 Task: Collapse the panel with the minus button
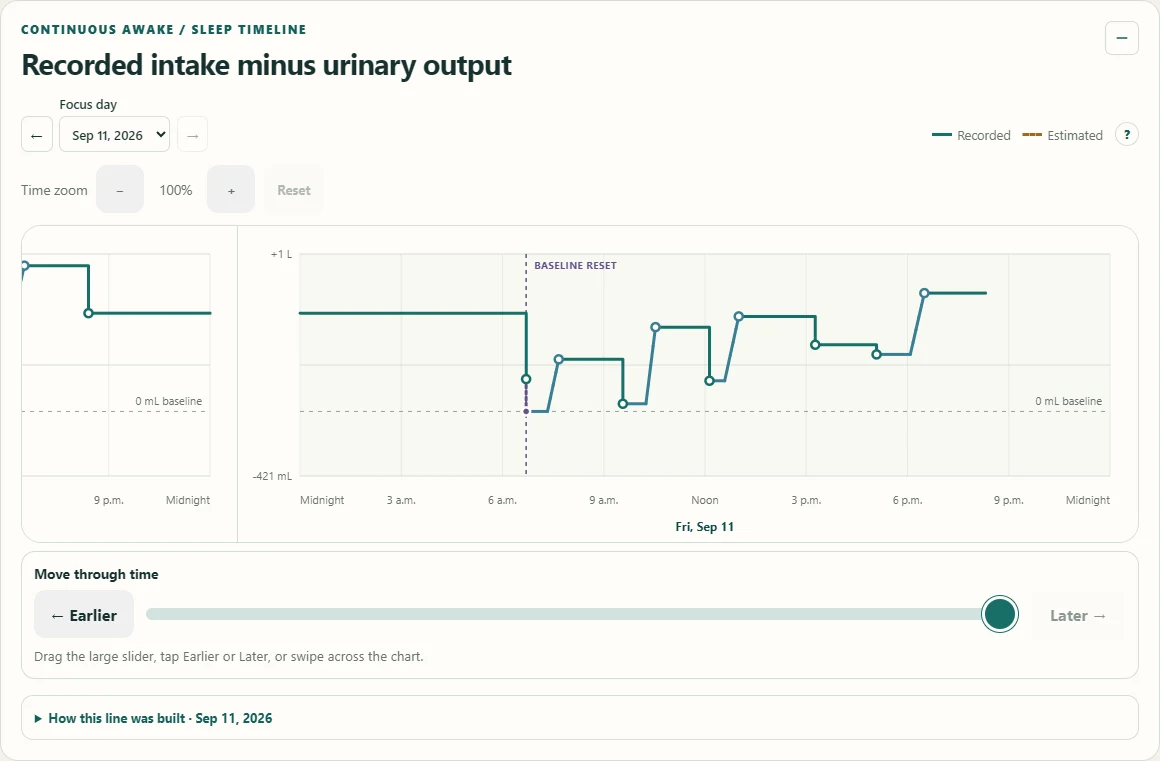1122,38
